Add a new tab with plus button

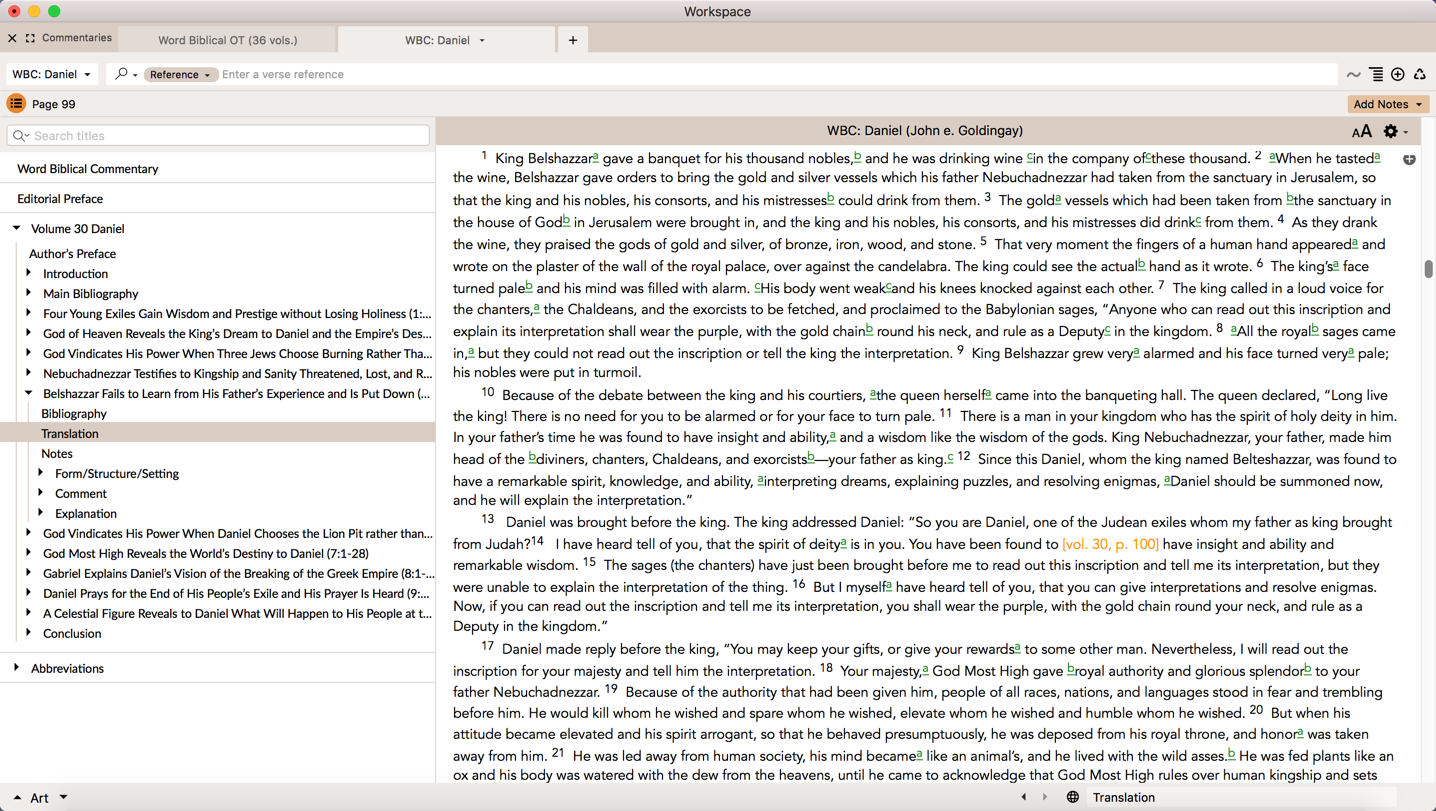point(573,40)
